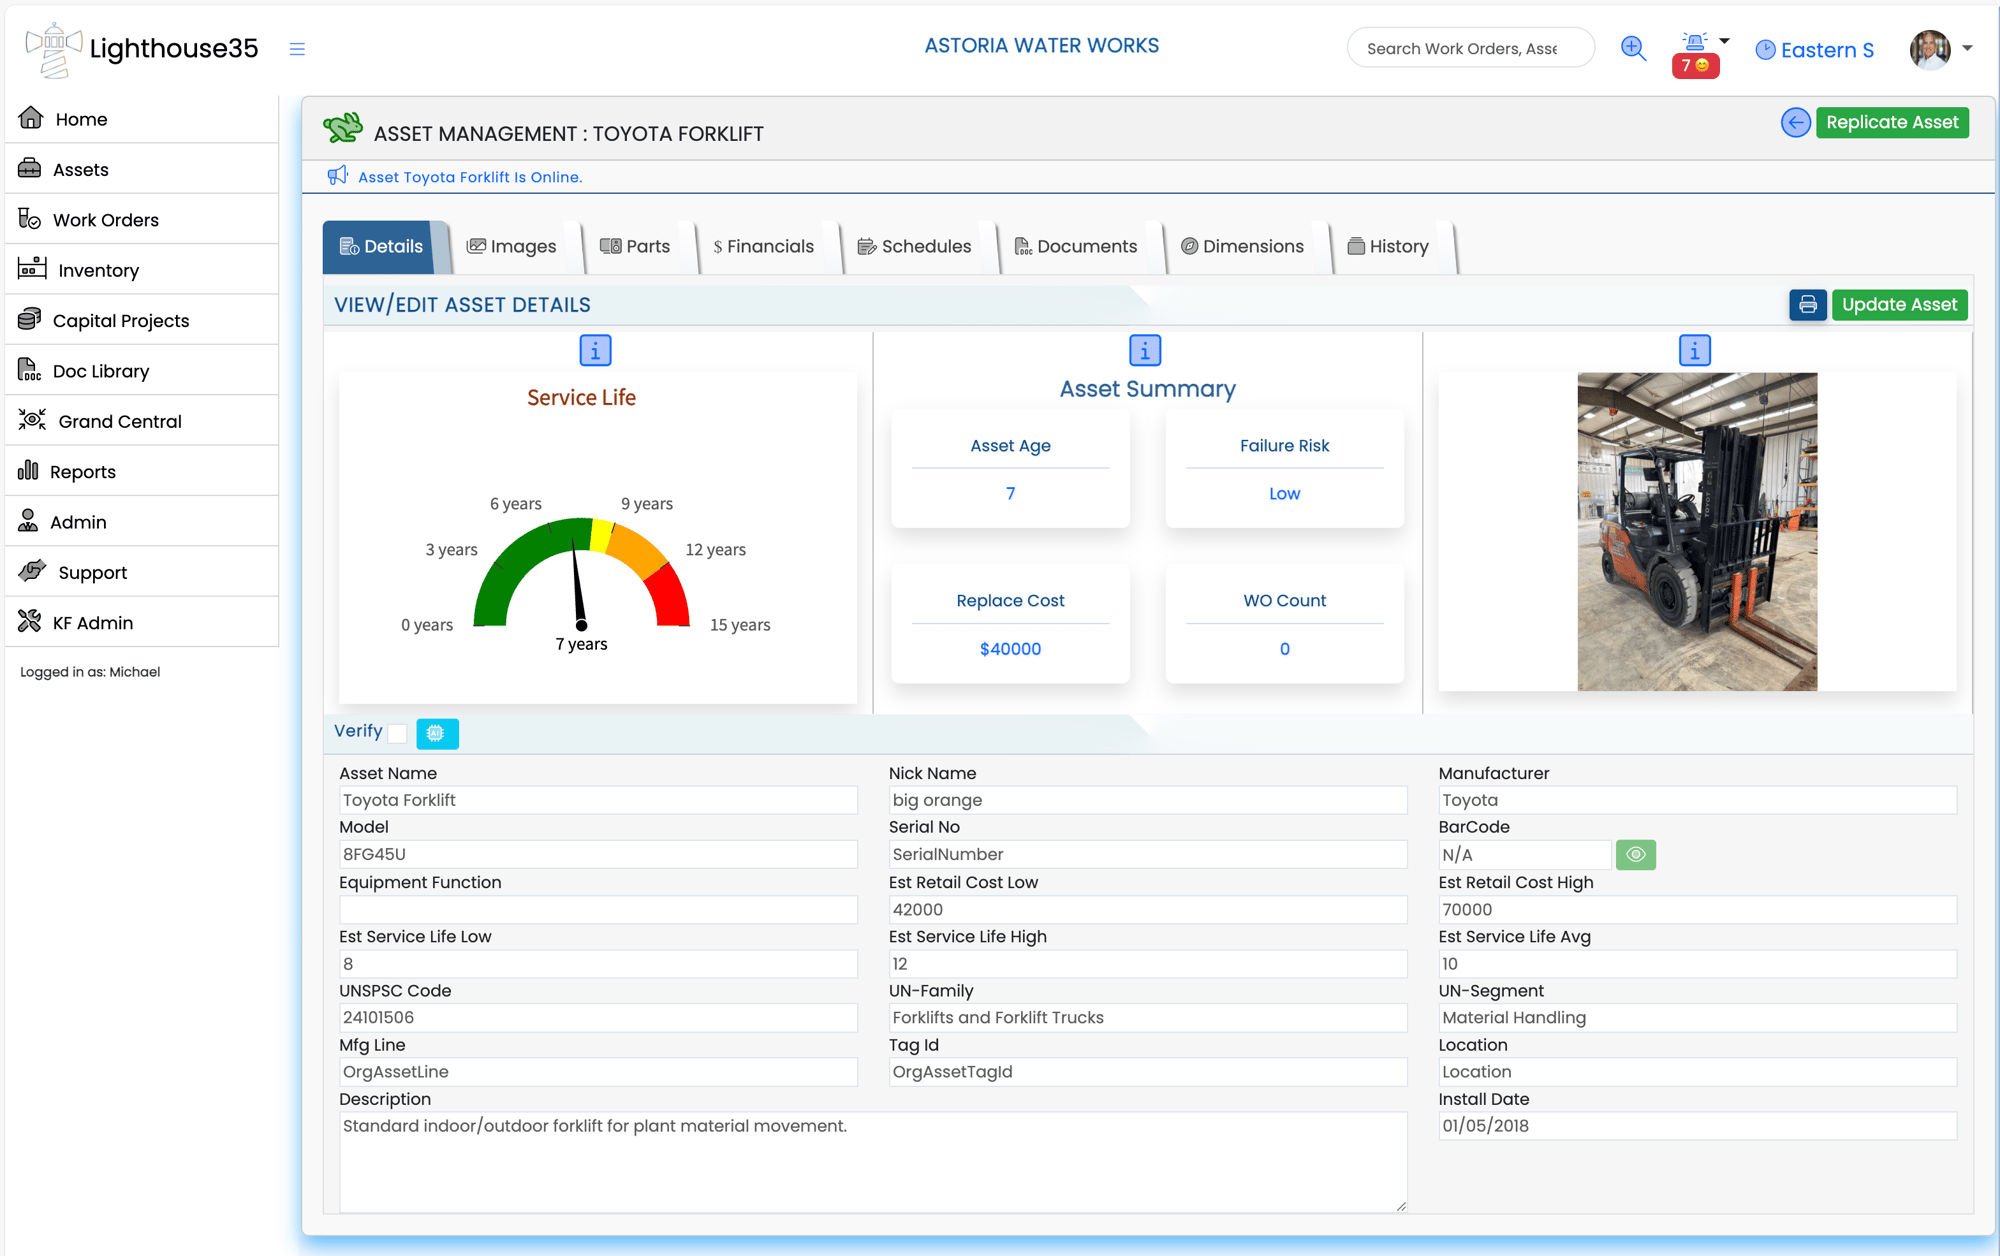The width and height of the screenshot is (2000, 1256).
Task: Click the Nick Name field
Action: [1147, 800]
